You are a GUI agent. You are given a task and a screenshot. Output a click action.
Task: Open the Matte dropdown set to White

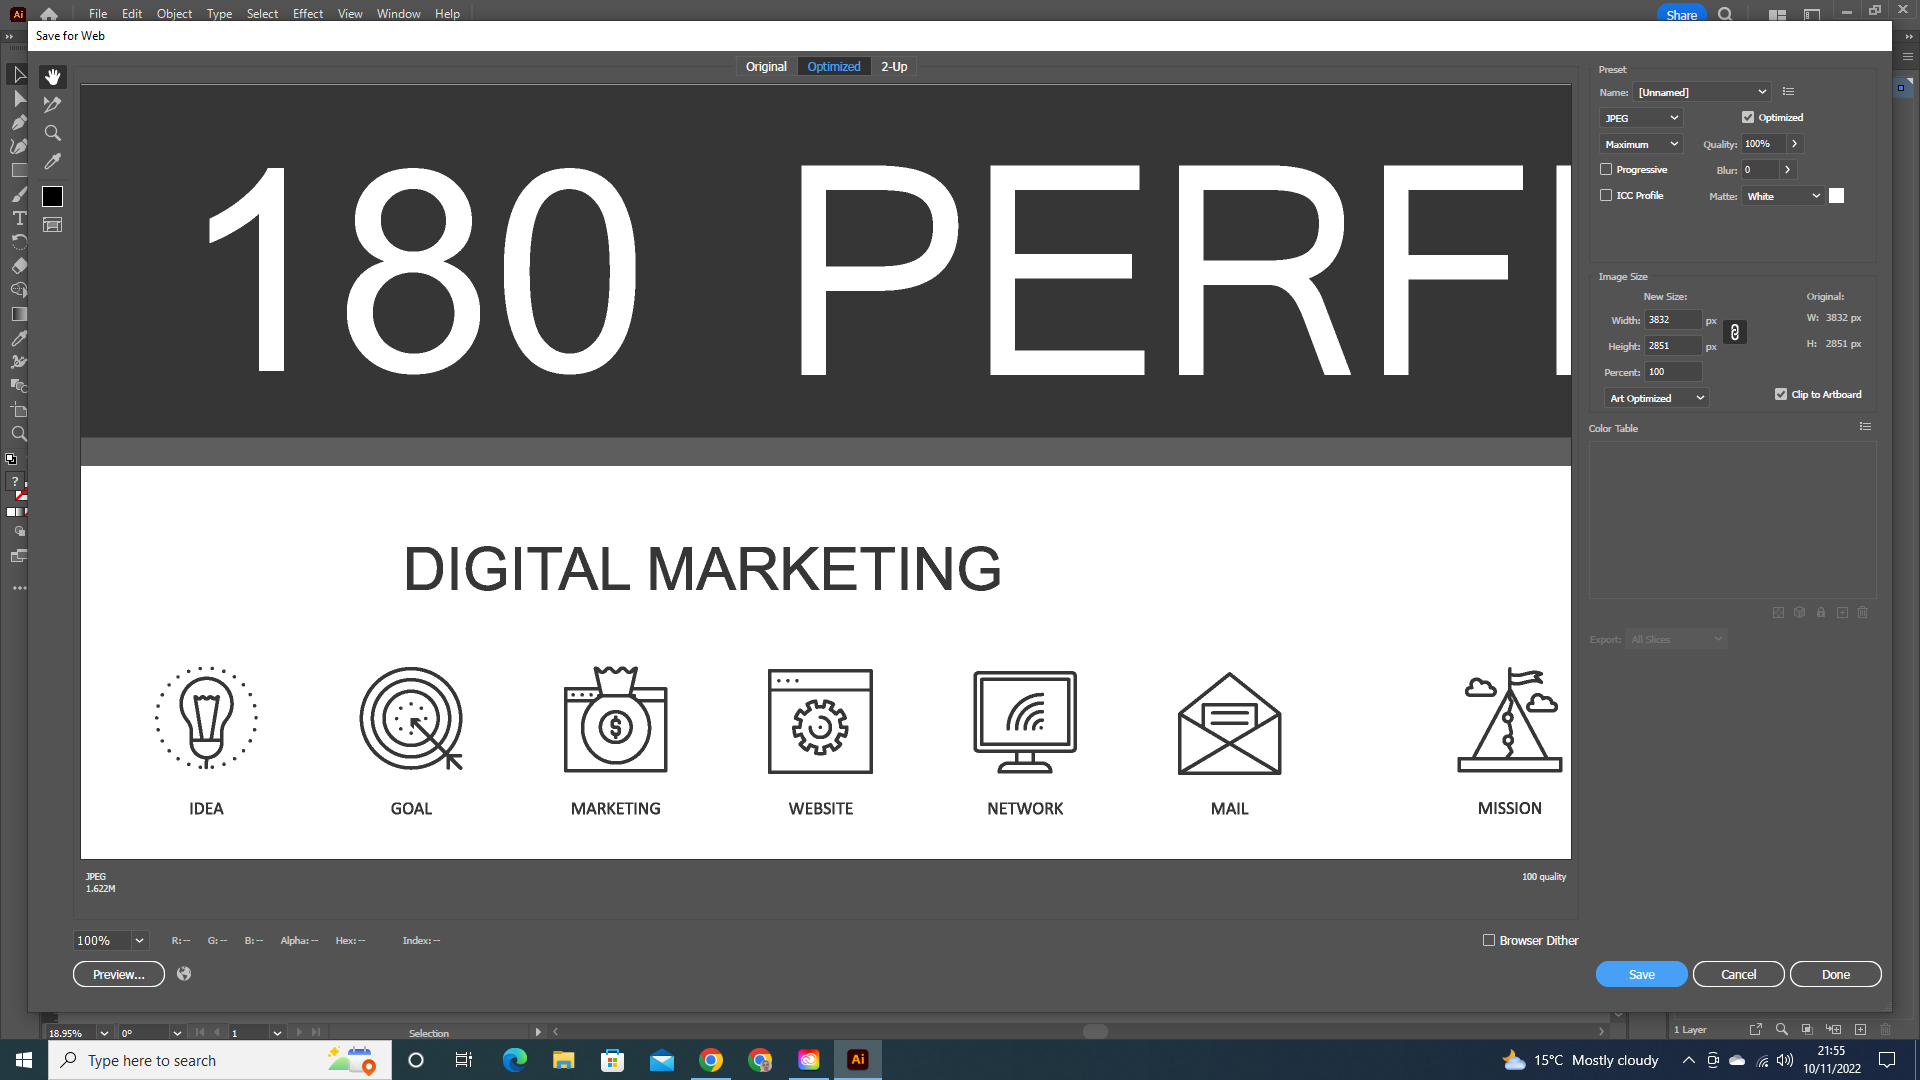(1783, 196)
